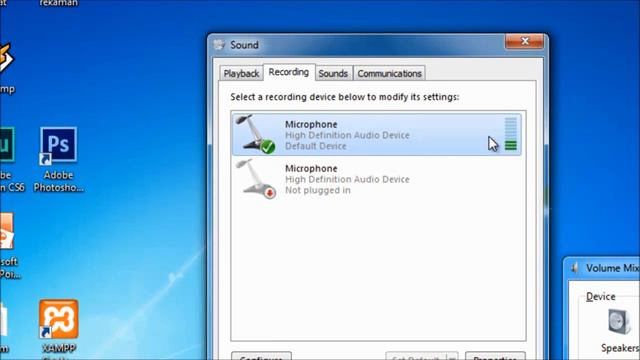The width and height of the screenshot is (640, 360).
Task: Open the Set Default dropdown arrow
Action: [452, 356]
